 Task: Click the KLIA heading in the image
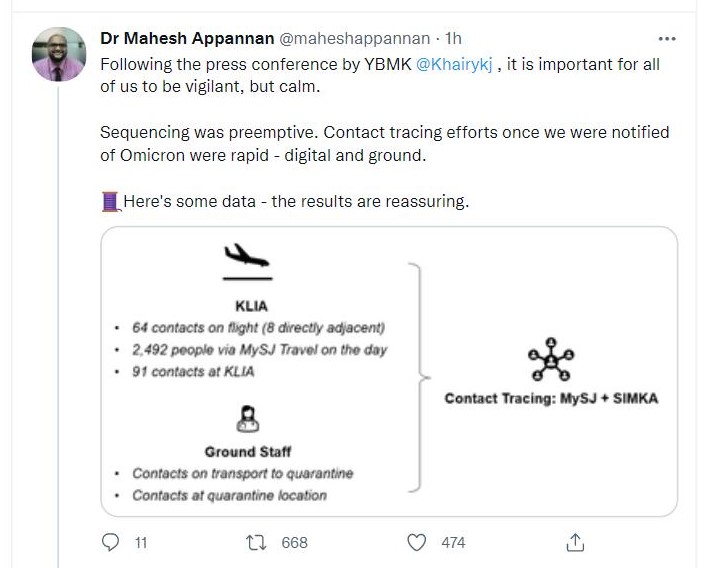click(250, 307)
